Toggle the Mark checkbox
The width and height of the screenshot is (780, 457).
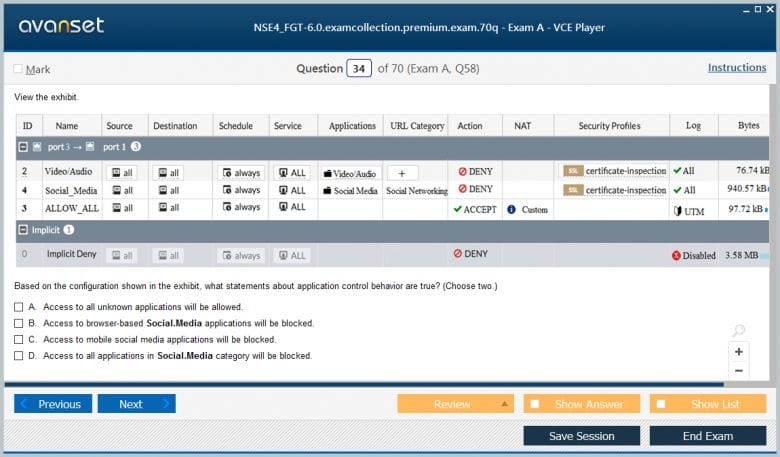18,69
